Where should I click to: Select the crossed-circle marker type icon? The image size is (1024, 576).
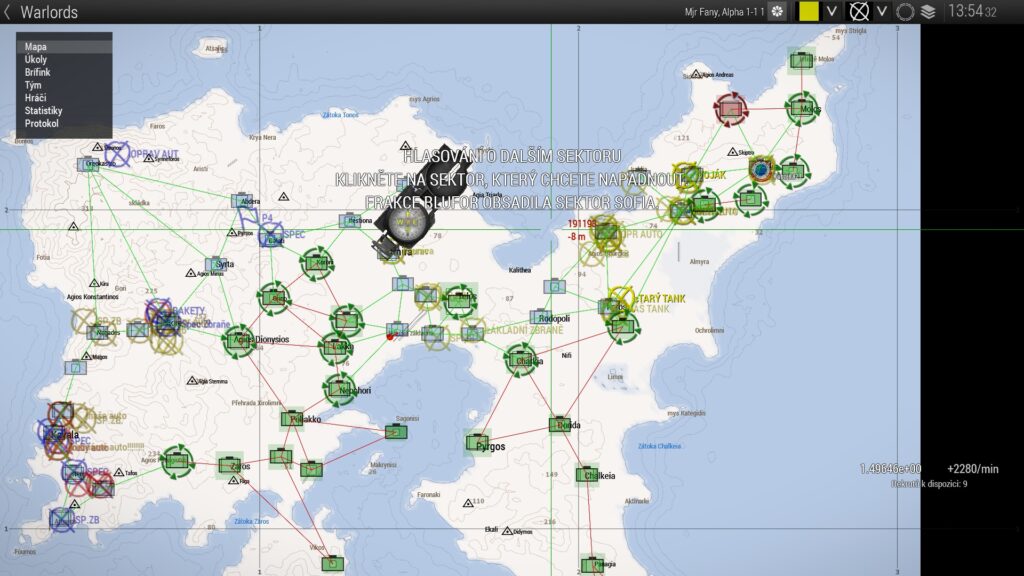[859, 11]
